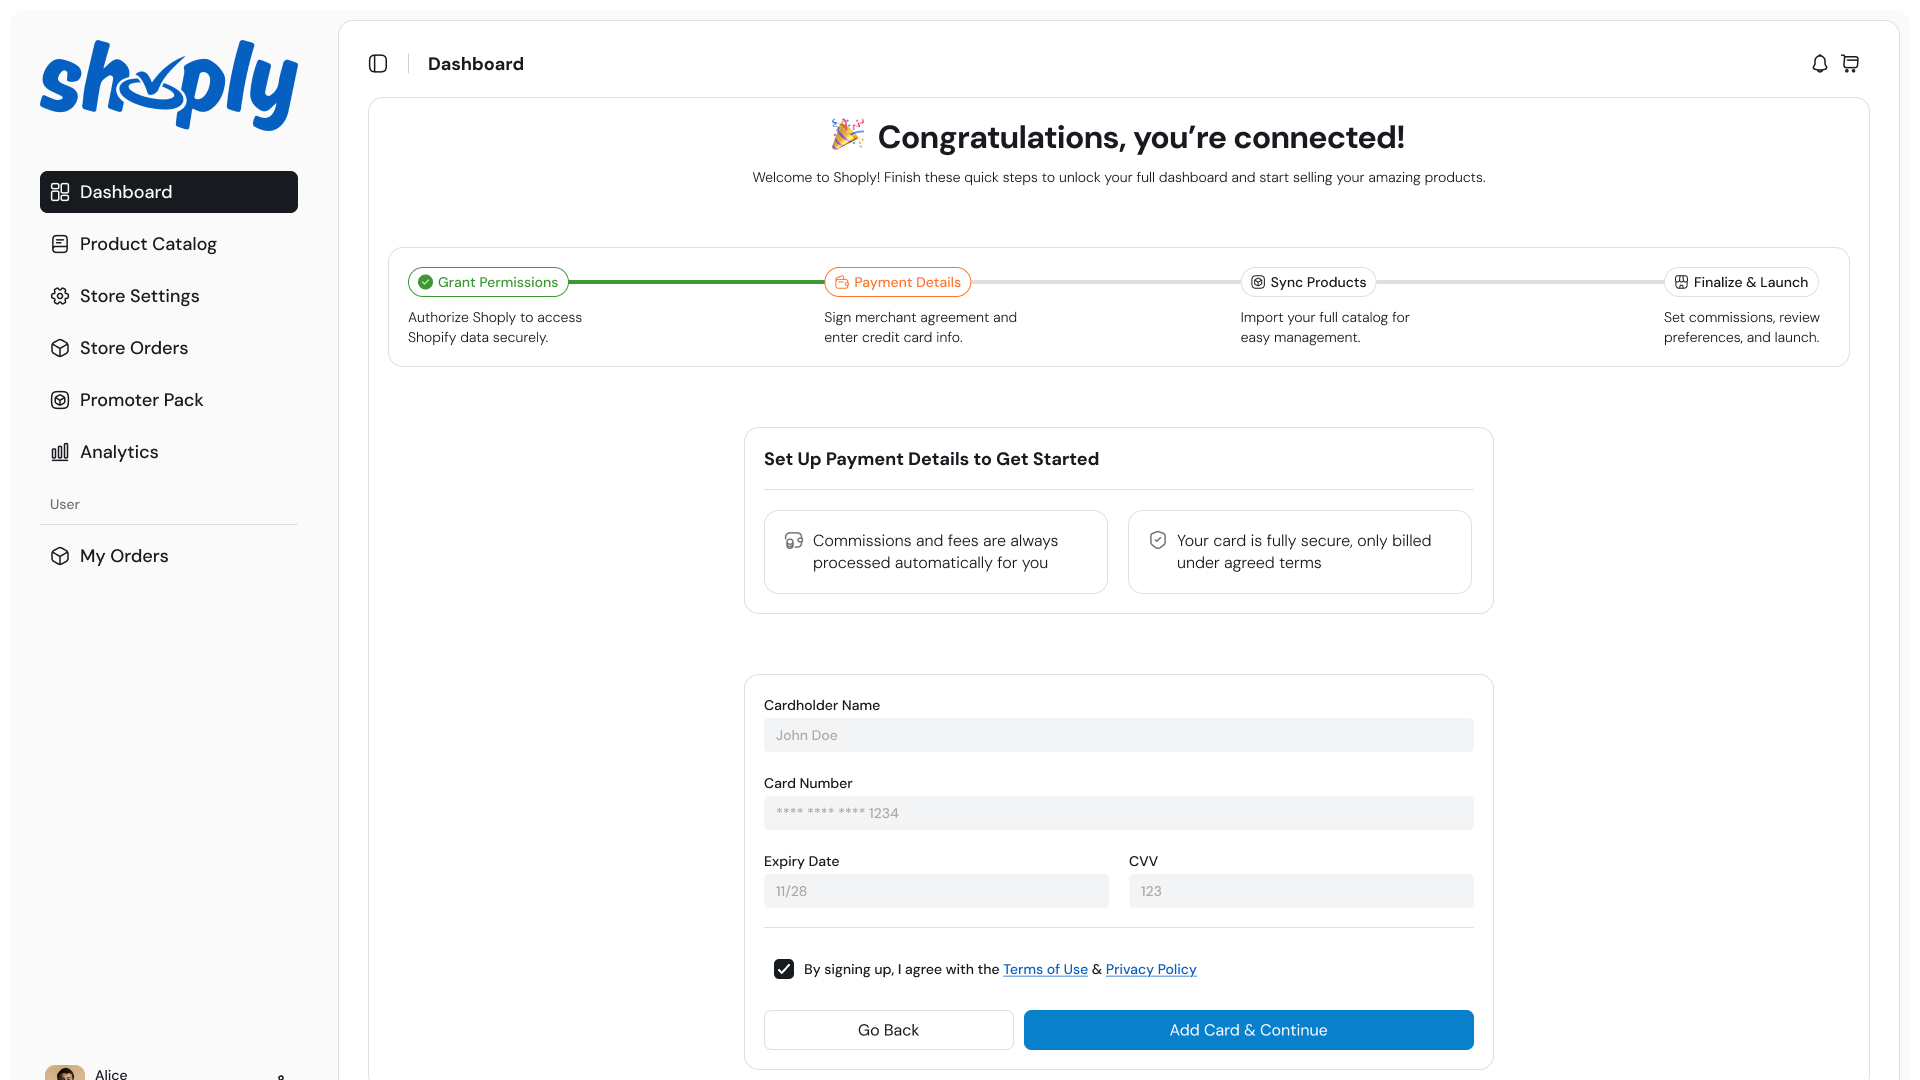The image size is (1920, 1080).
Task: Click the party popper emoji
Action: 848,134
